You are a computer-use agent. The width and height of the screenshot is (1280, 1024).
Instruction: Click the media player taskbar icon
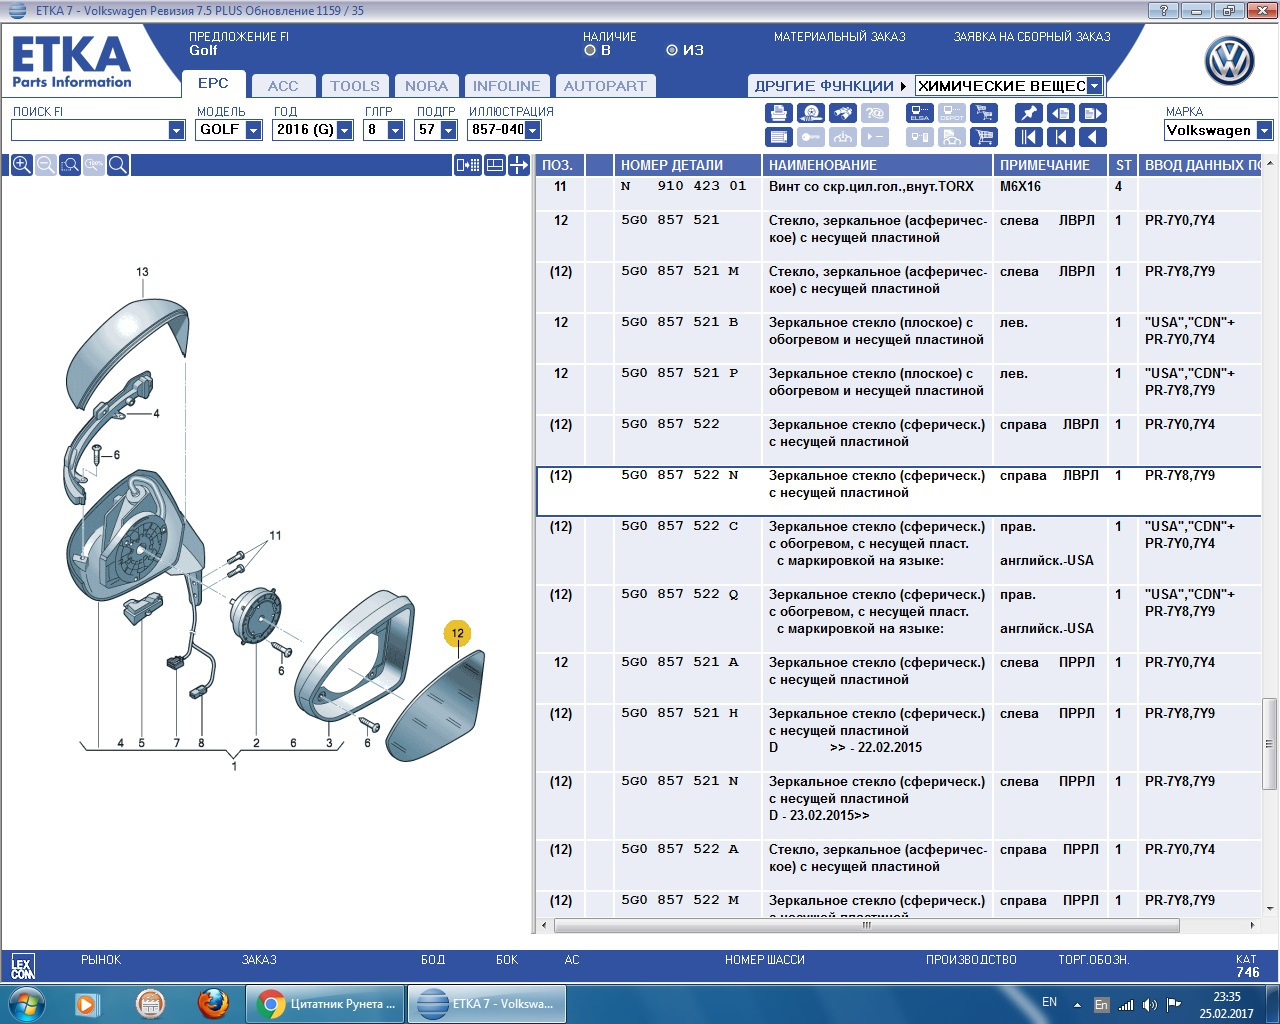(88, 1003)
